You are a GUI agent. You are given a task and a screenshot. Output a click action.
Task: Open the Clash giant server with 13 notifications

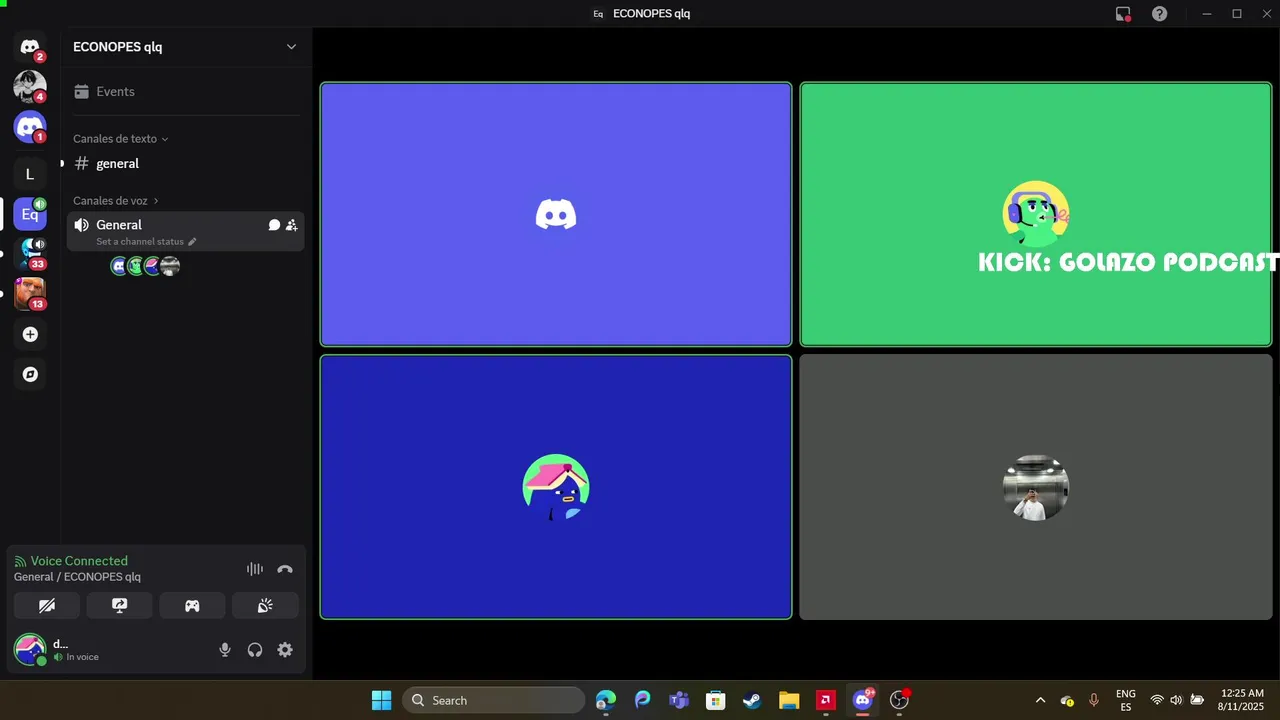30,294
